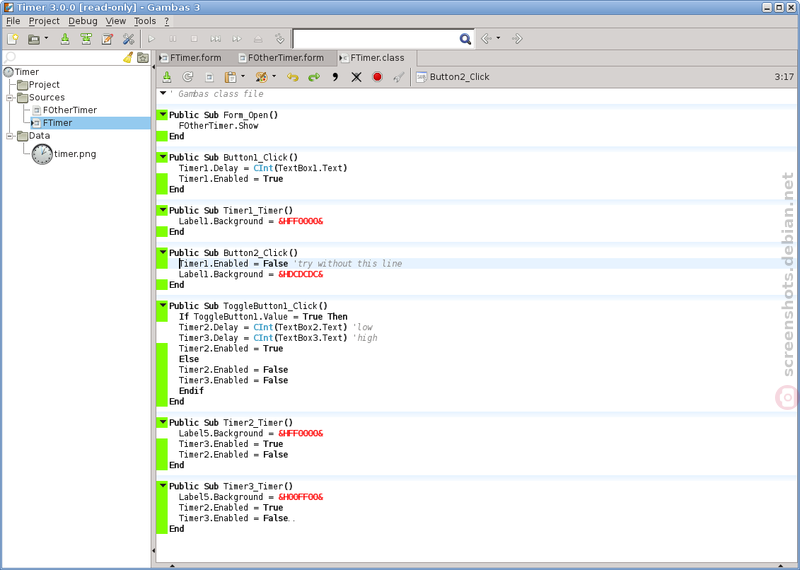Click the Undo yellow arrow icon
This screenshot has height=570, width=800.
292,77
